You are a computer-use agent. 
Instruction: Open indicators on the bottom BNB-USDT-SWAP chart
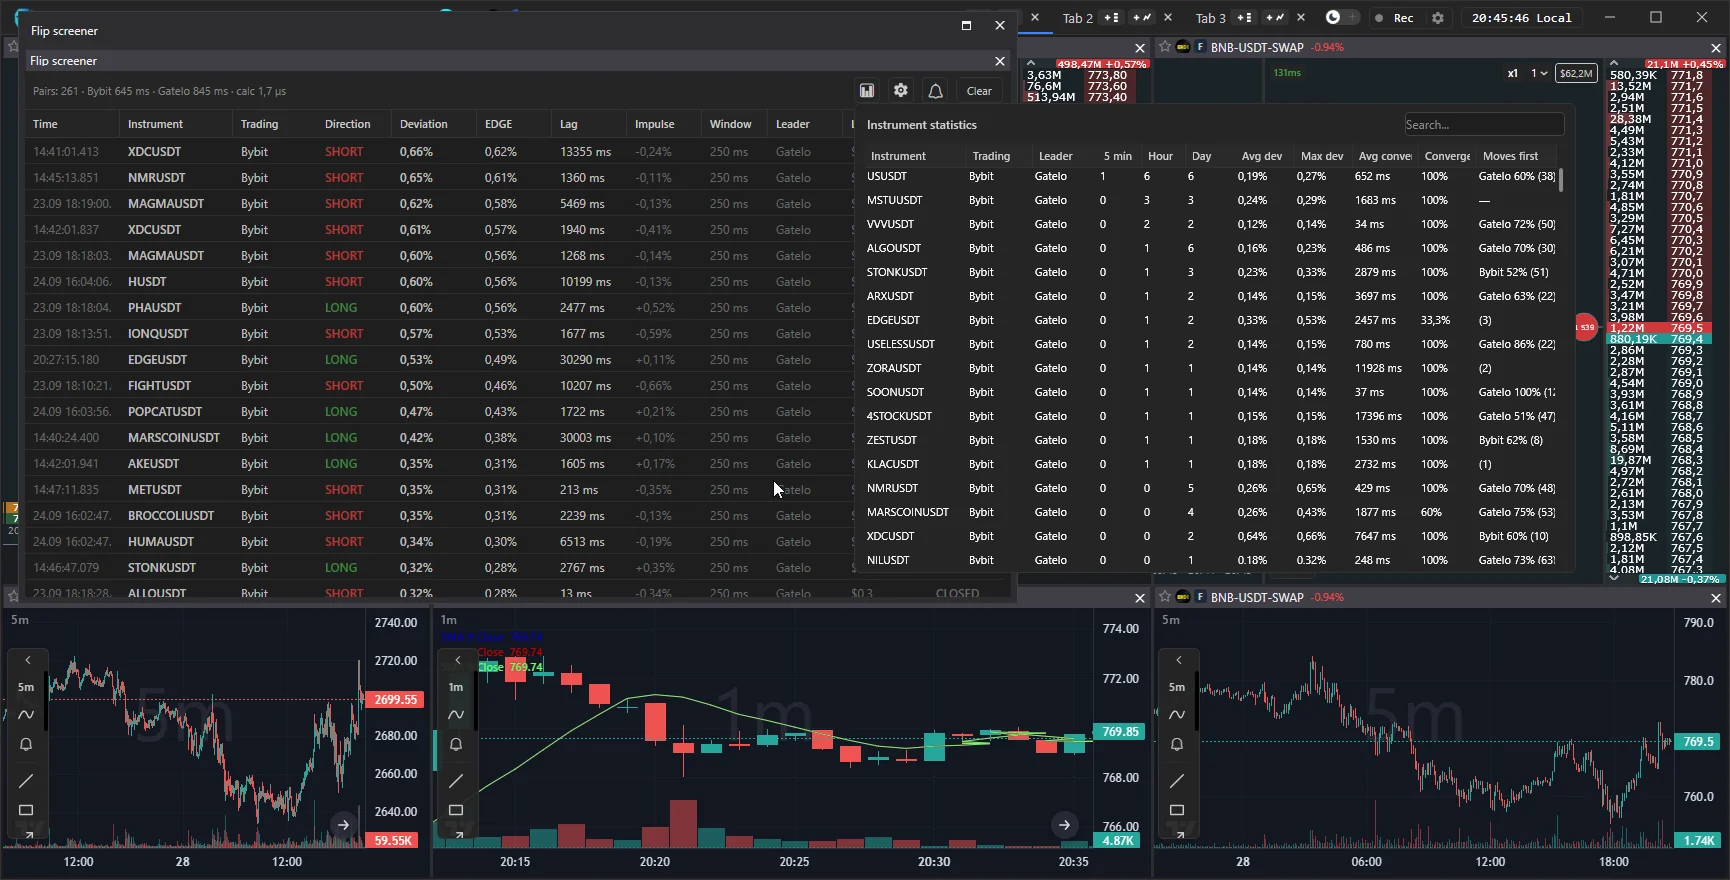(x=1177, y=715)
